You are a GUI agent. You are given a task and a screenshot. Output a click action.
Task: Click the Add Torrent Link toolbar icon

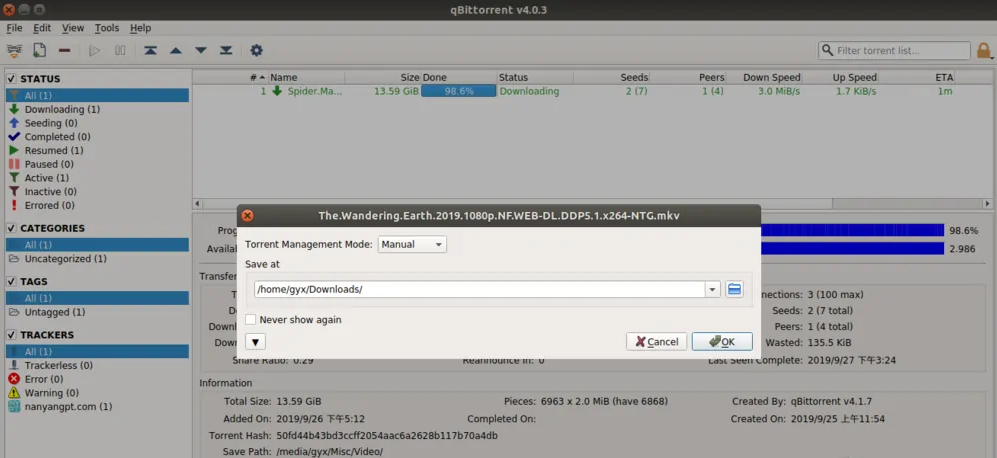[14, 50]
